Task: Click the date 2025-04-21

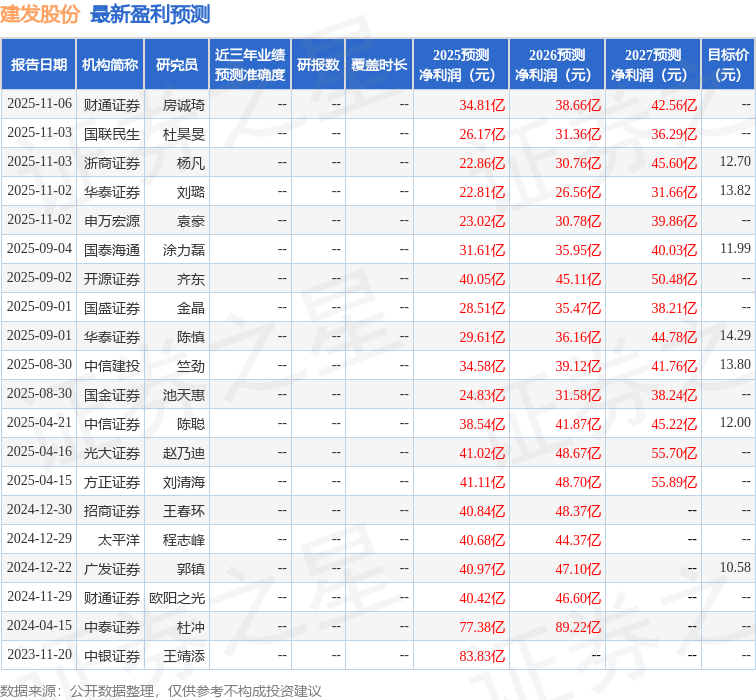Action: click(x=40, y=423)
